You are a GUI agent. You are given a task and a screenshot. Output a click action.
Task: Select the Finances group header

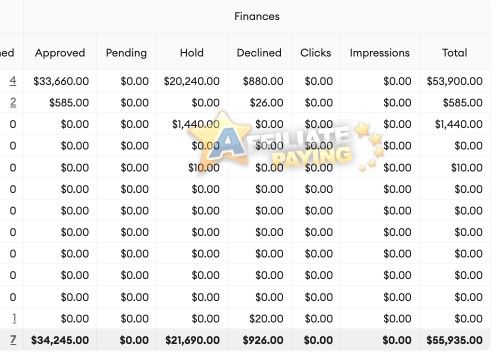[257, 16]
